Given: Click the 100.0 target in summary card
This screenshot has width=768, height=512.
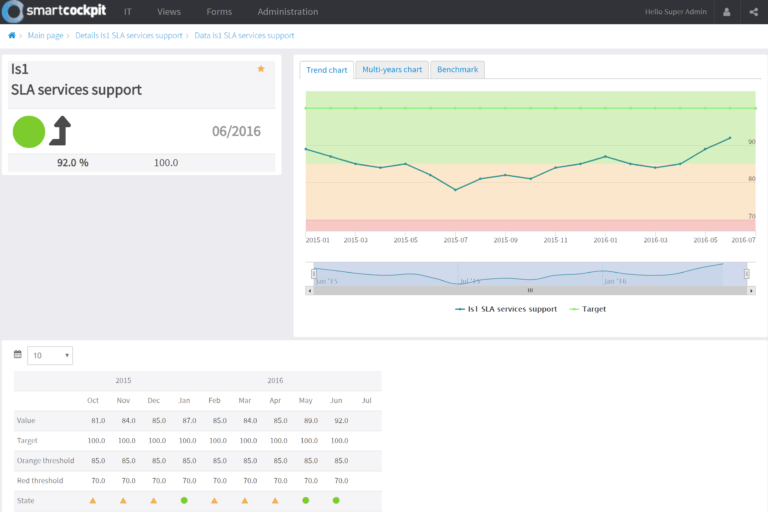Looking at the screenshot, I should coord(166,163).
